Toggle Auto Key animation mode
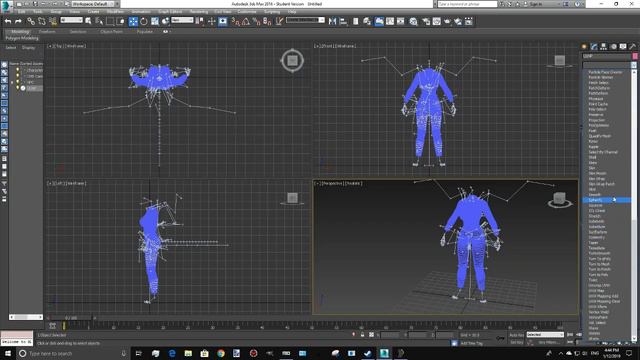640x360 pixels. (516, 335)
